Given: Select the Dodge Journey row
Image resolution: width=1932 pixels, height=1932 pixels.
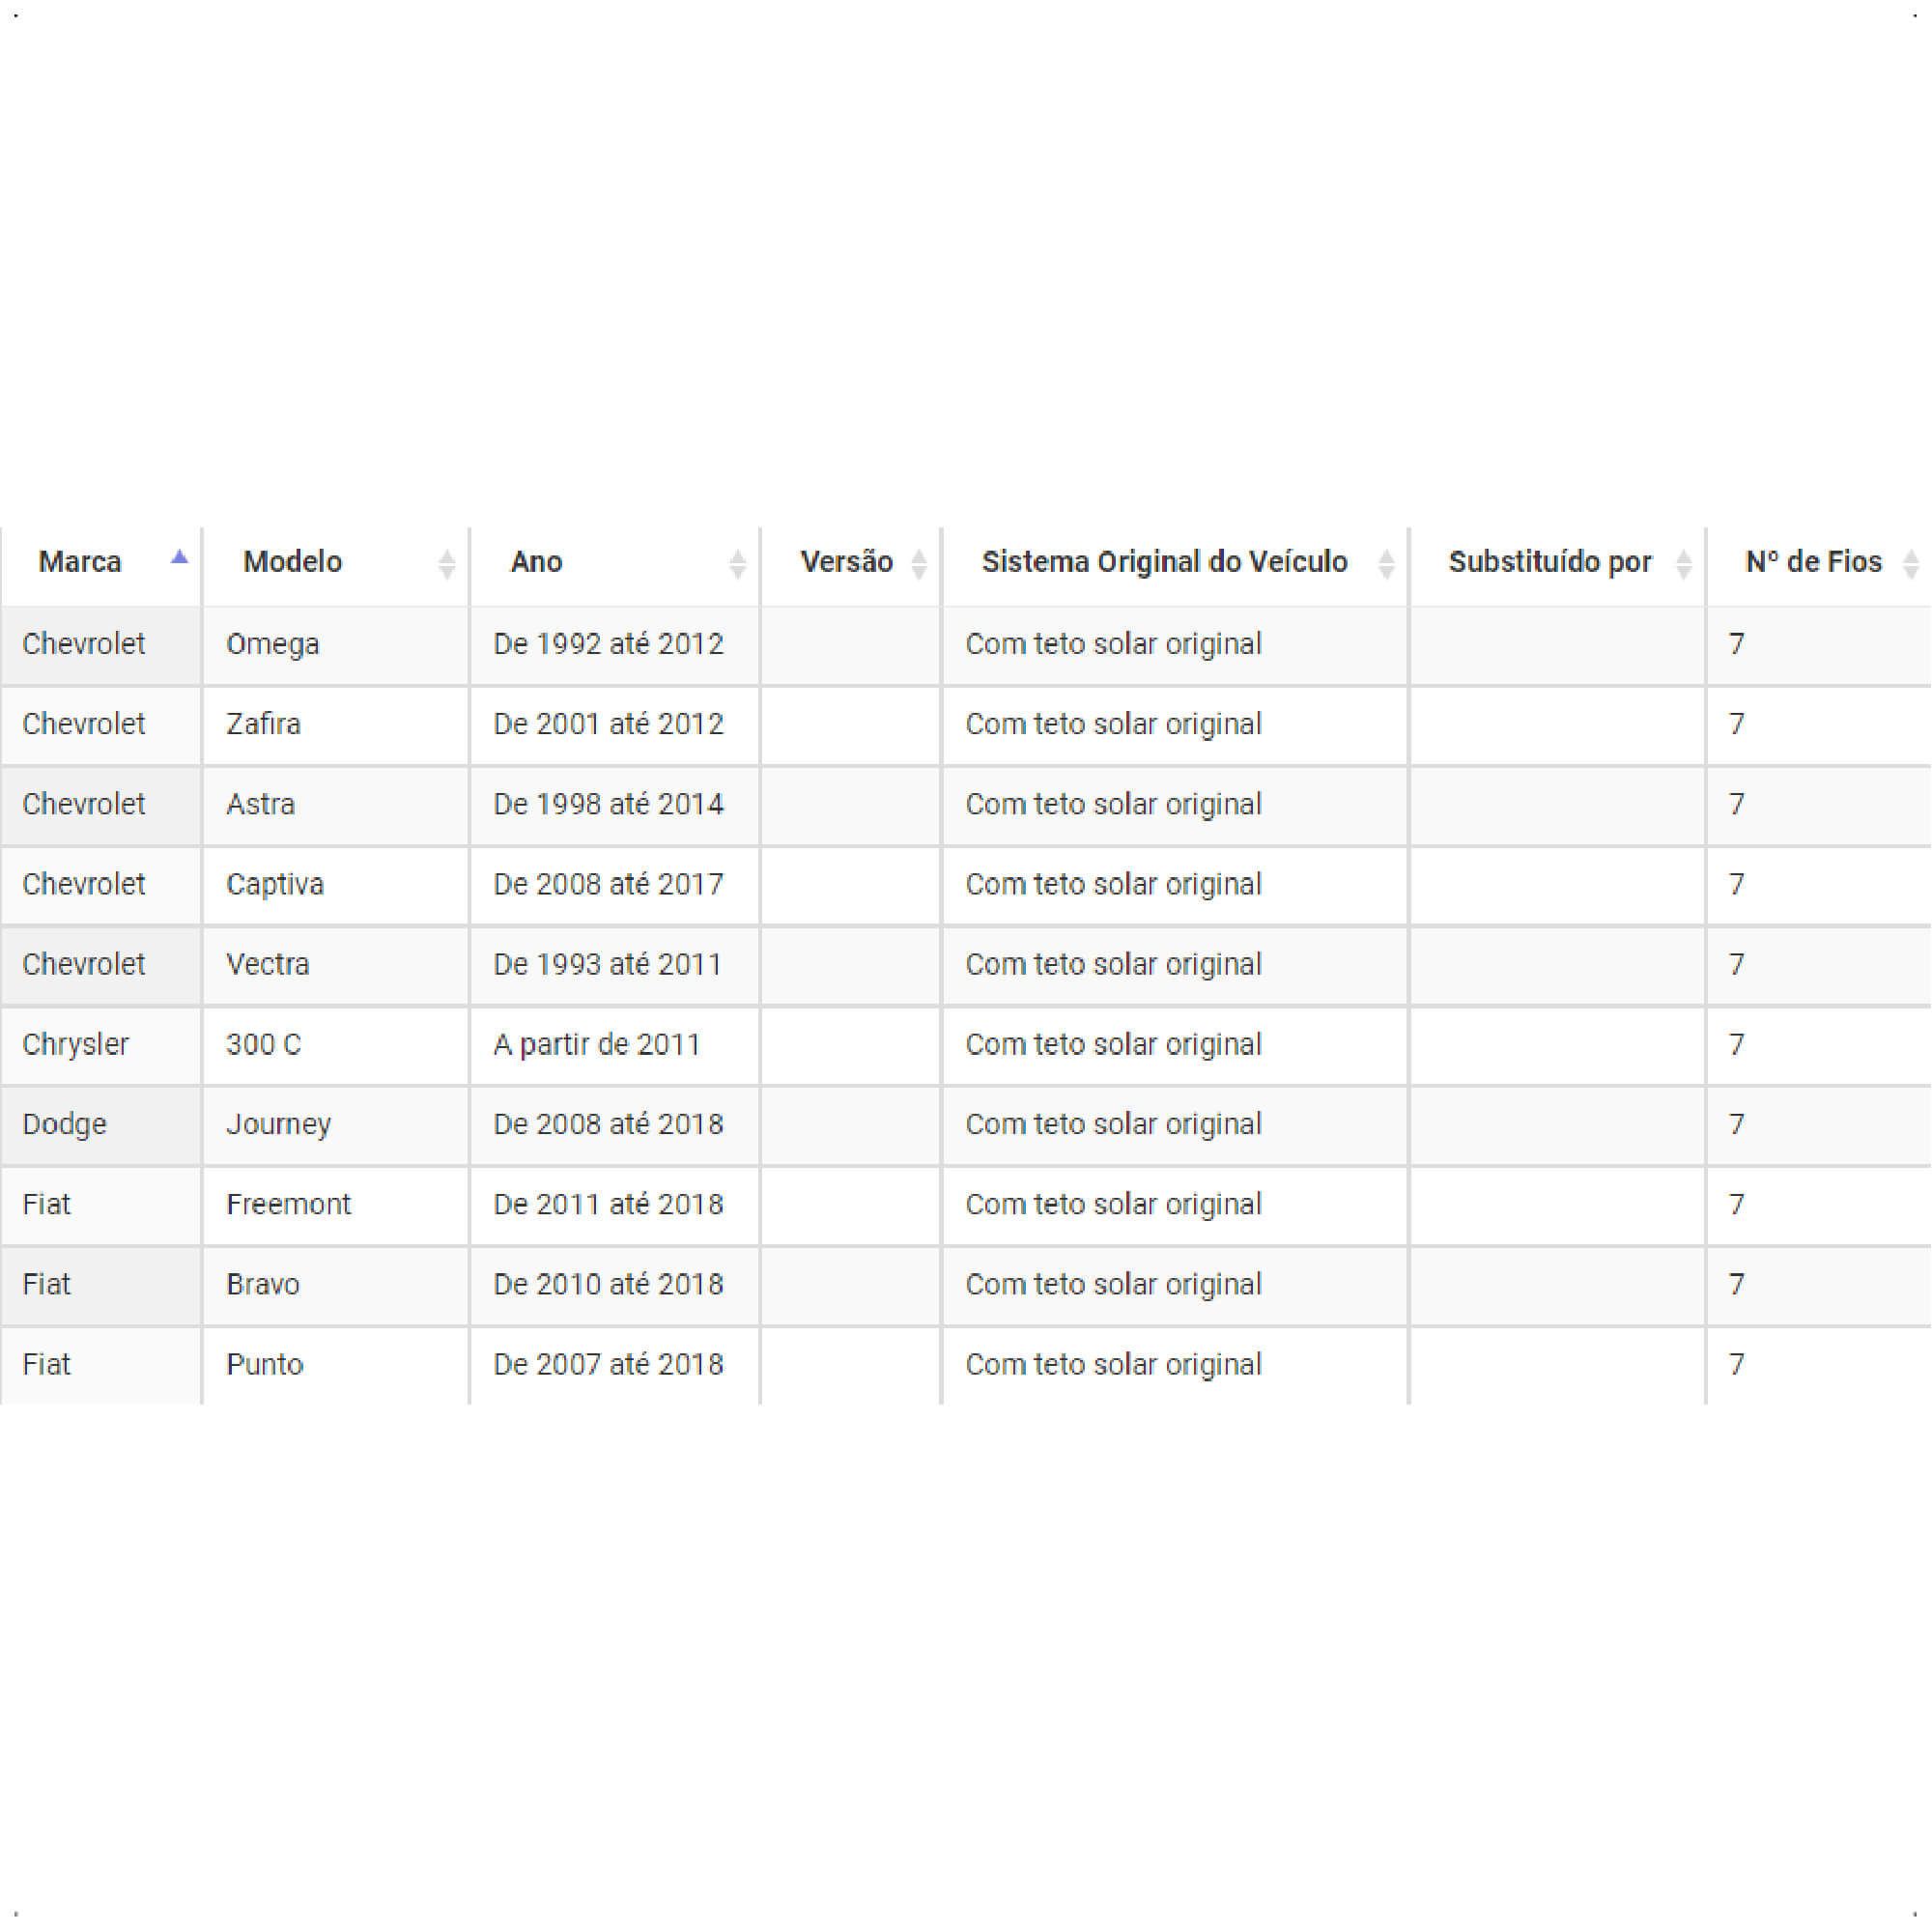Looking at the screenshot, I should pyautogui.click(x=966, y=1125).
